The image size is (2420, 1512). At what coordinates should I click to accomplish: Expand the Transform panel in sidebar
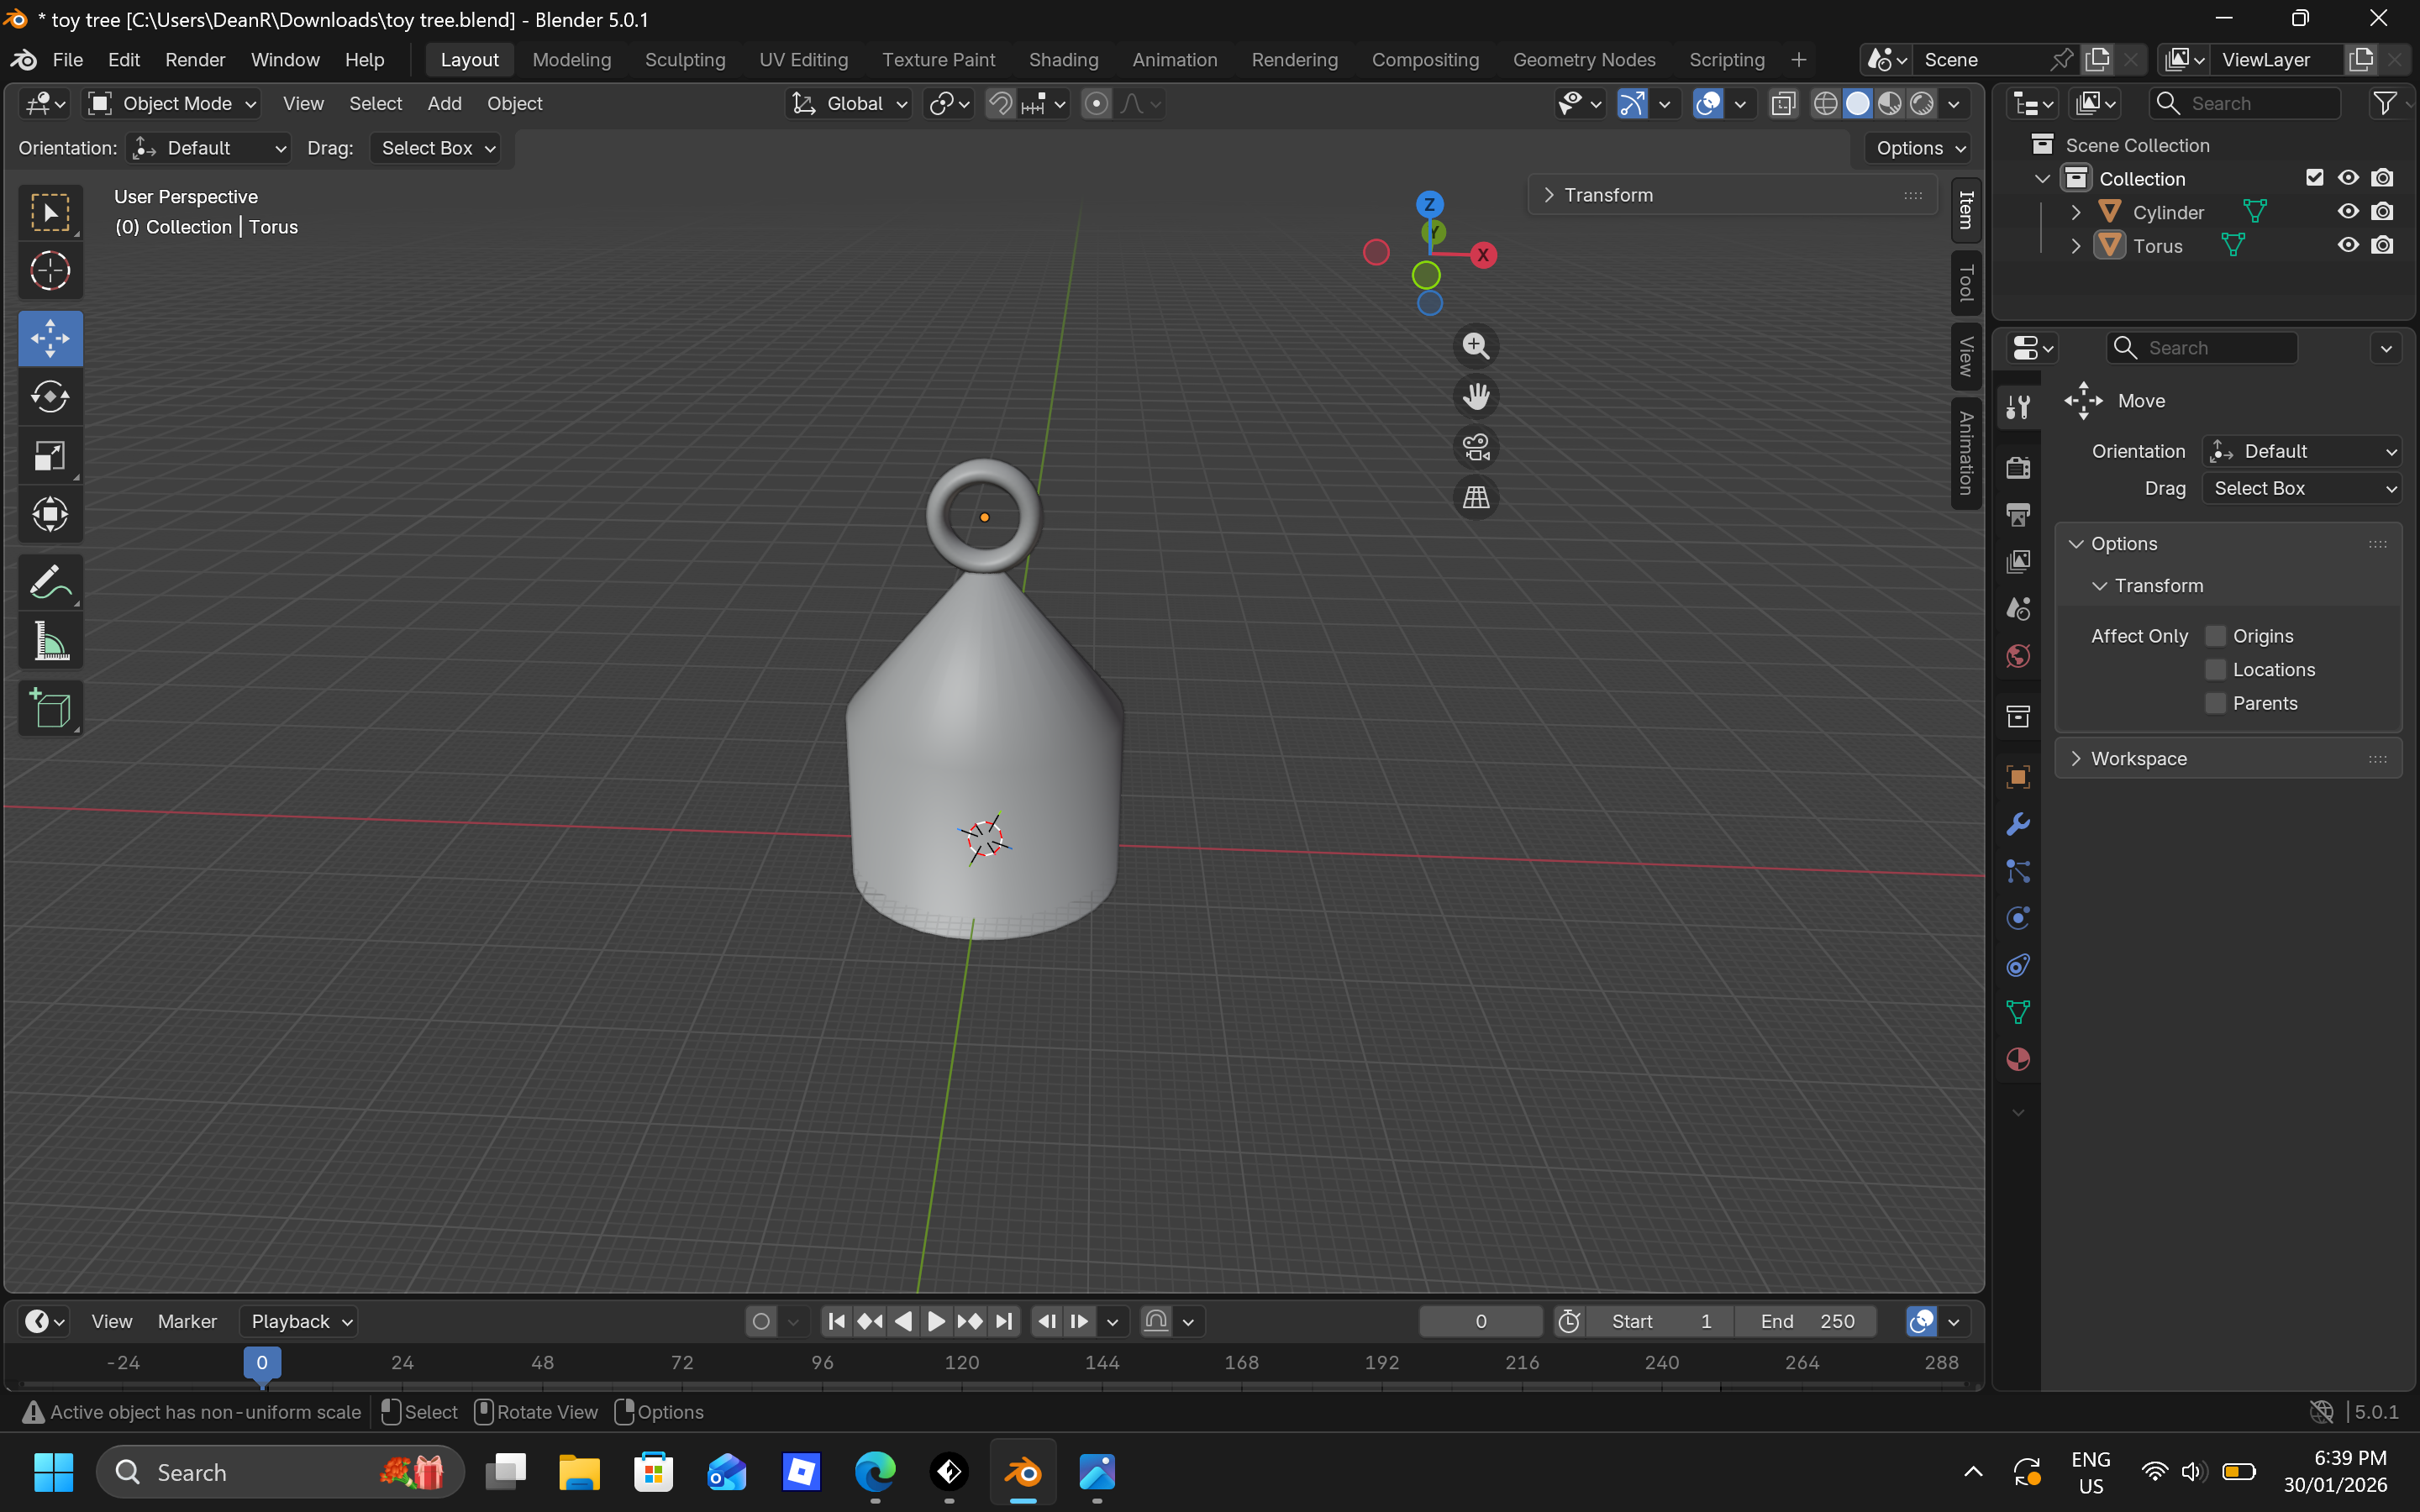pyautogui.click(x=1732, y=195)
